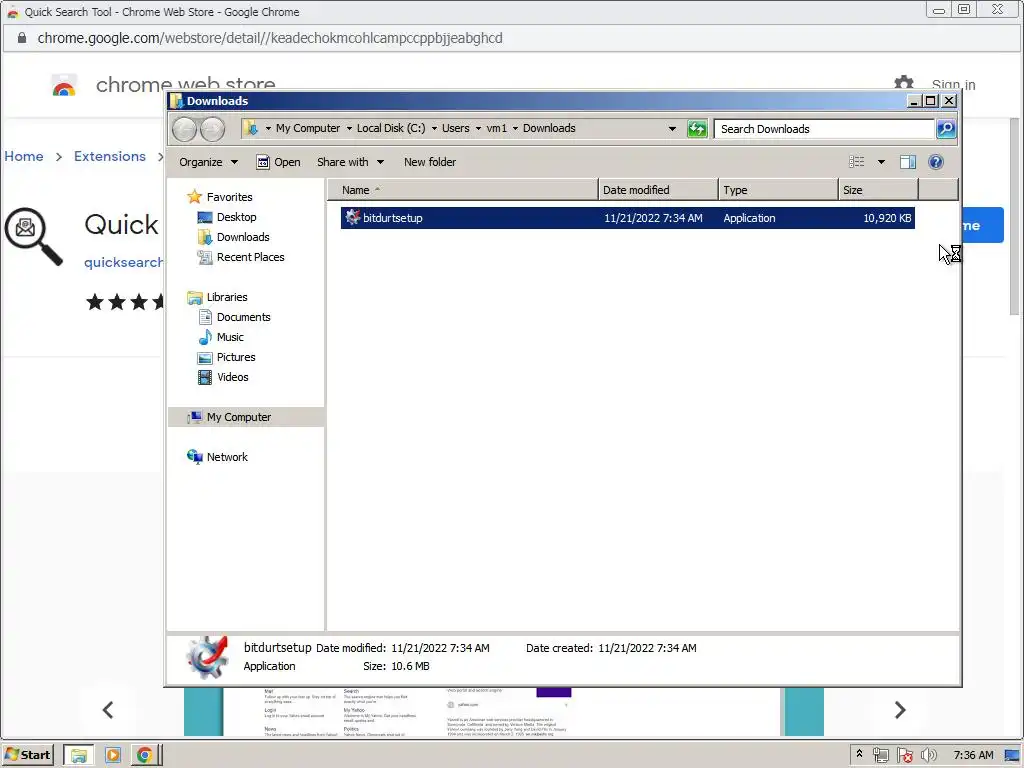
Task: Click vm1 in the breadcrumb path
Action: tap(496, 128)
